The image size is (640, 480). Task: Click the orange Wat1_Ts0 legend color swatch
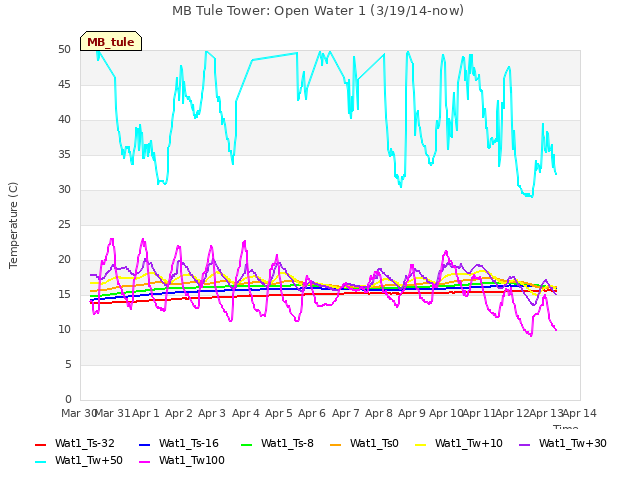(336, 444)
